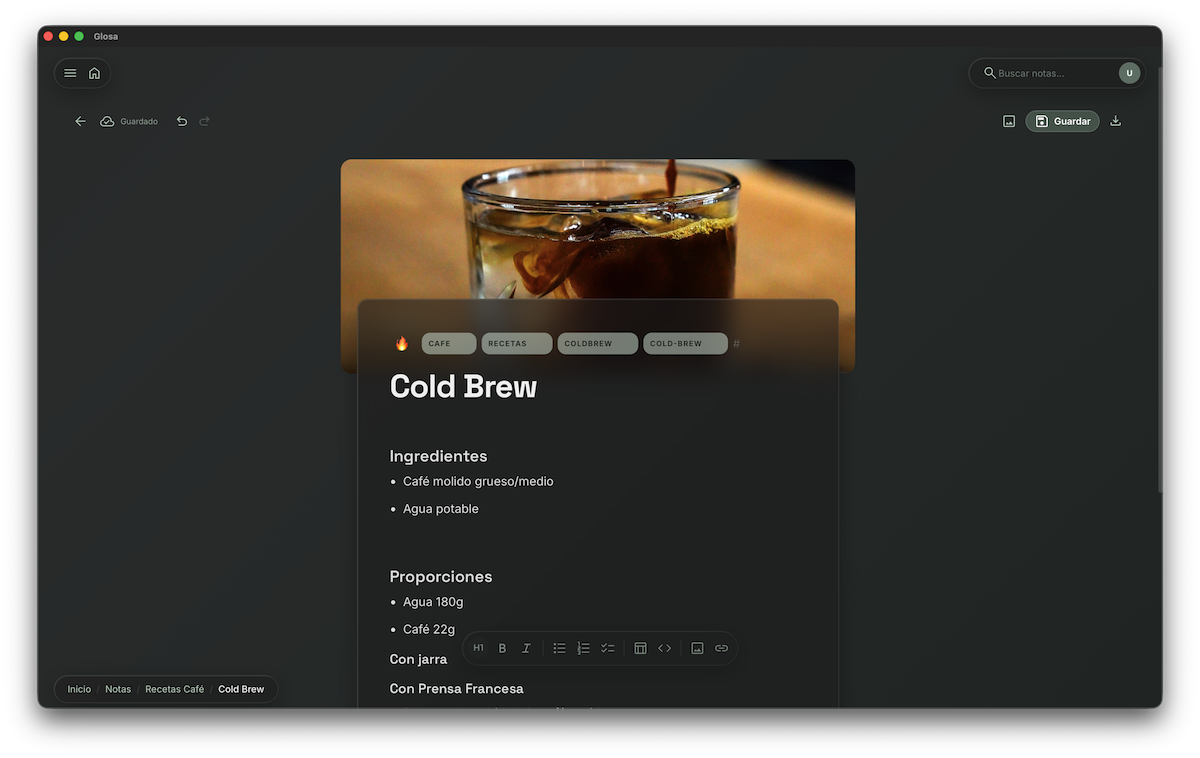Screen dimensions: 1200x758
Task: Click 'Café 22g' list item
Action: pyautogui.click(x=429, y=630)
